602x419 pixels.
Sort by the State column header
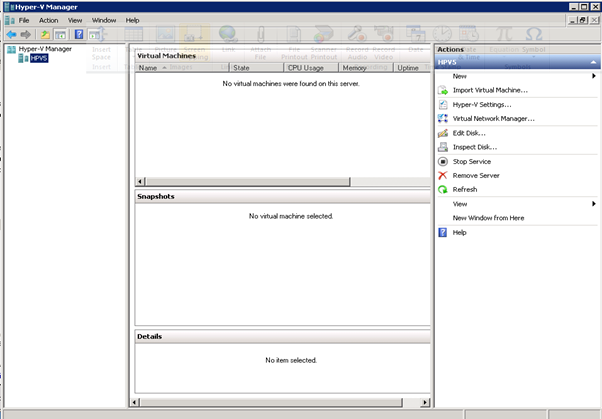(x=256, y=68)
